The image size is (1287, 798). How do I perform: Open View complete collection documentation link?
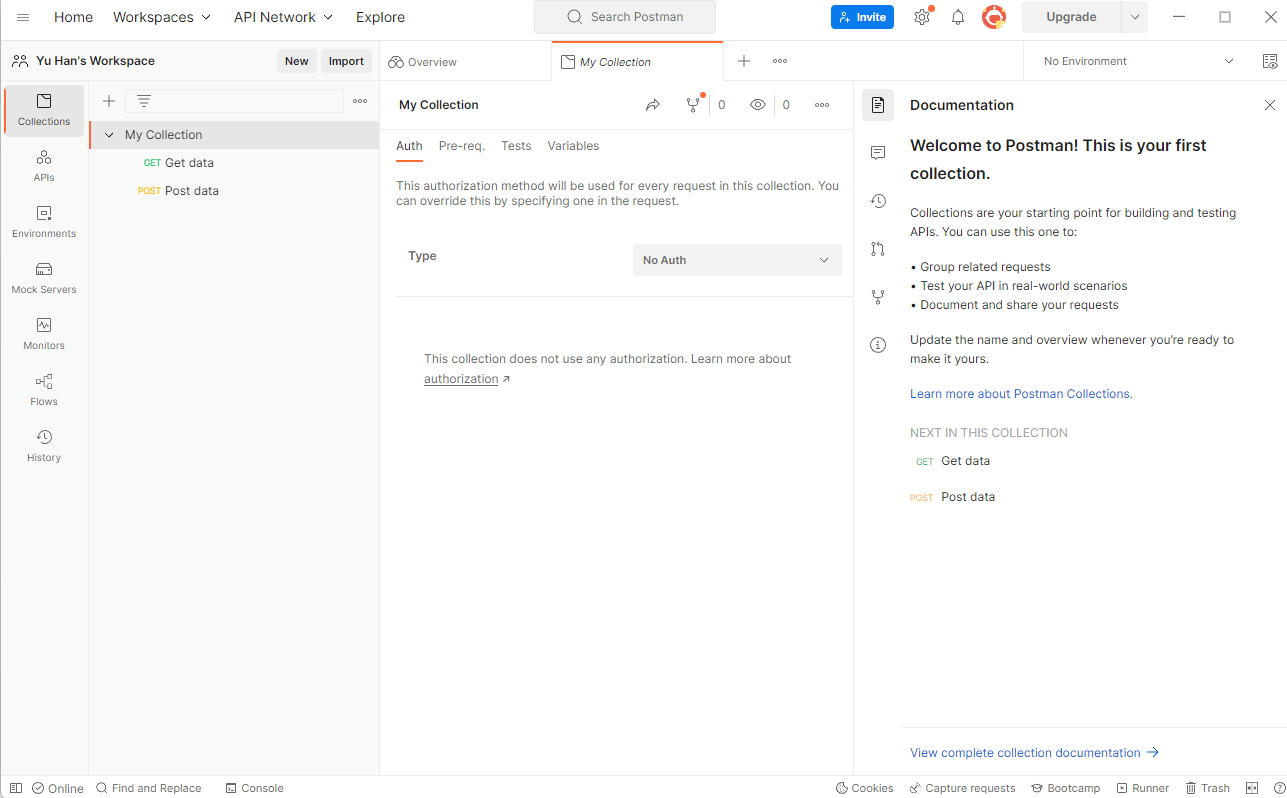1034,753
